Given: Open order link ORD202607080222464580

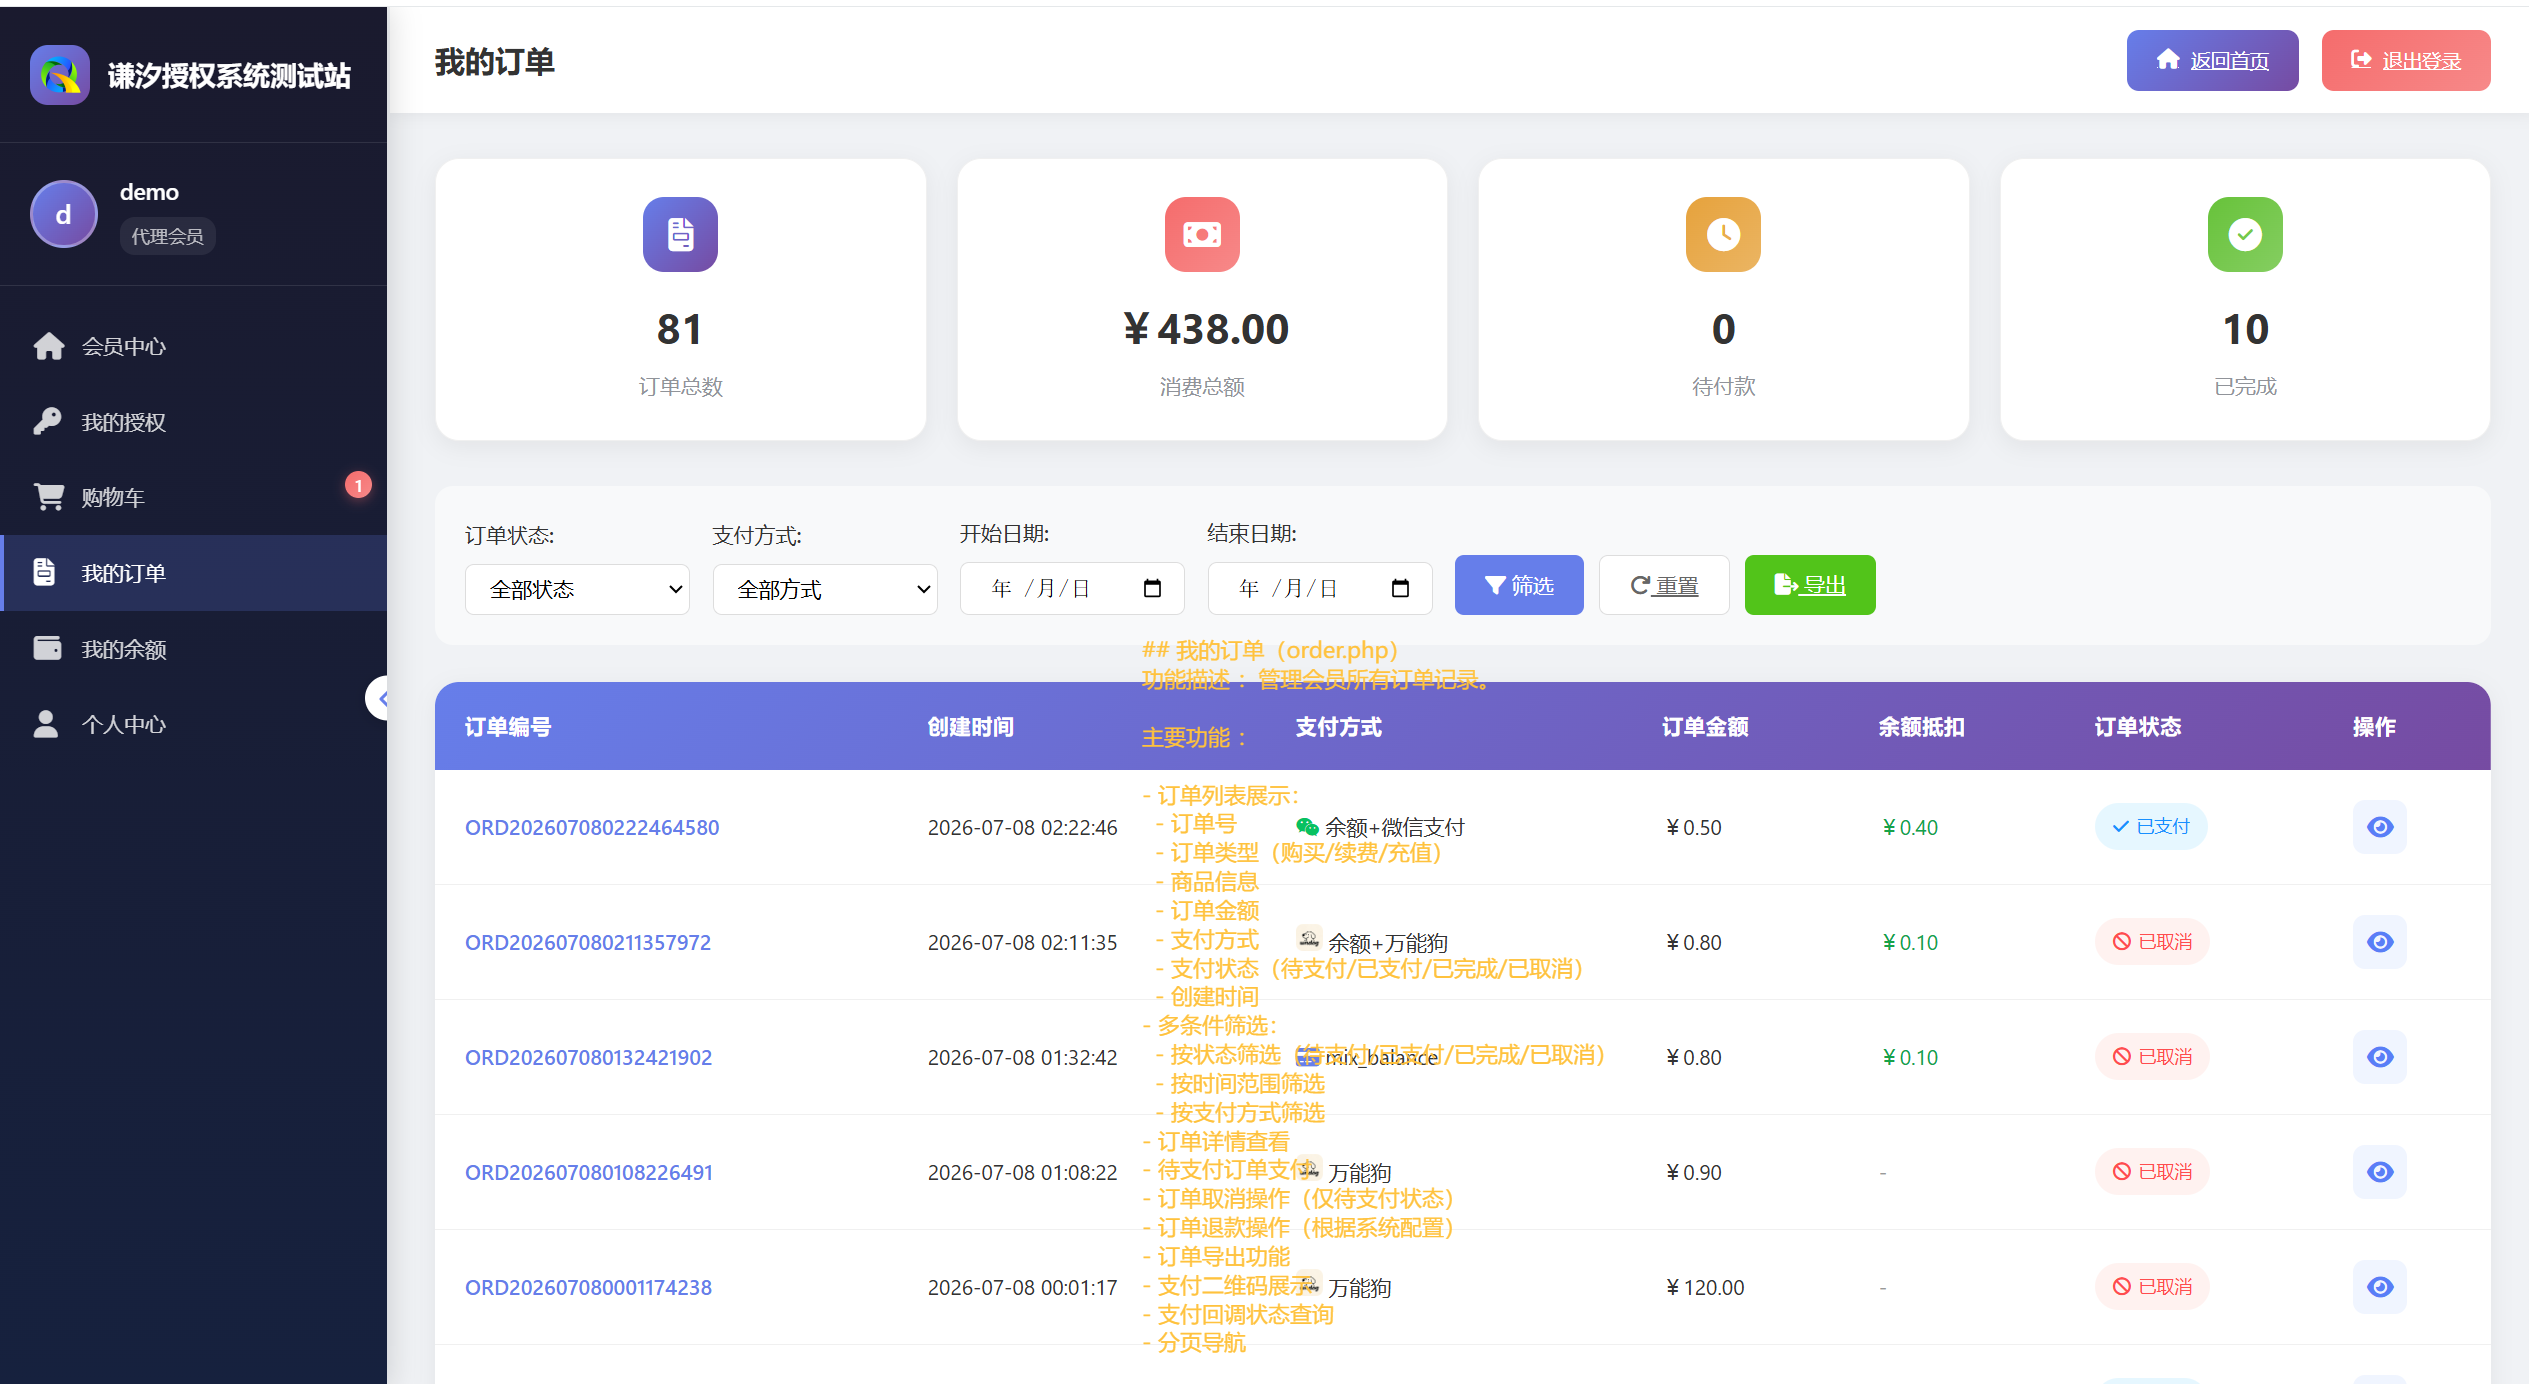Looking at the screenshot, I should point(592,828).
